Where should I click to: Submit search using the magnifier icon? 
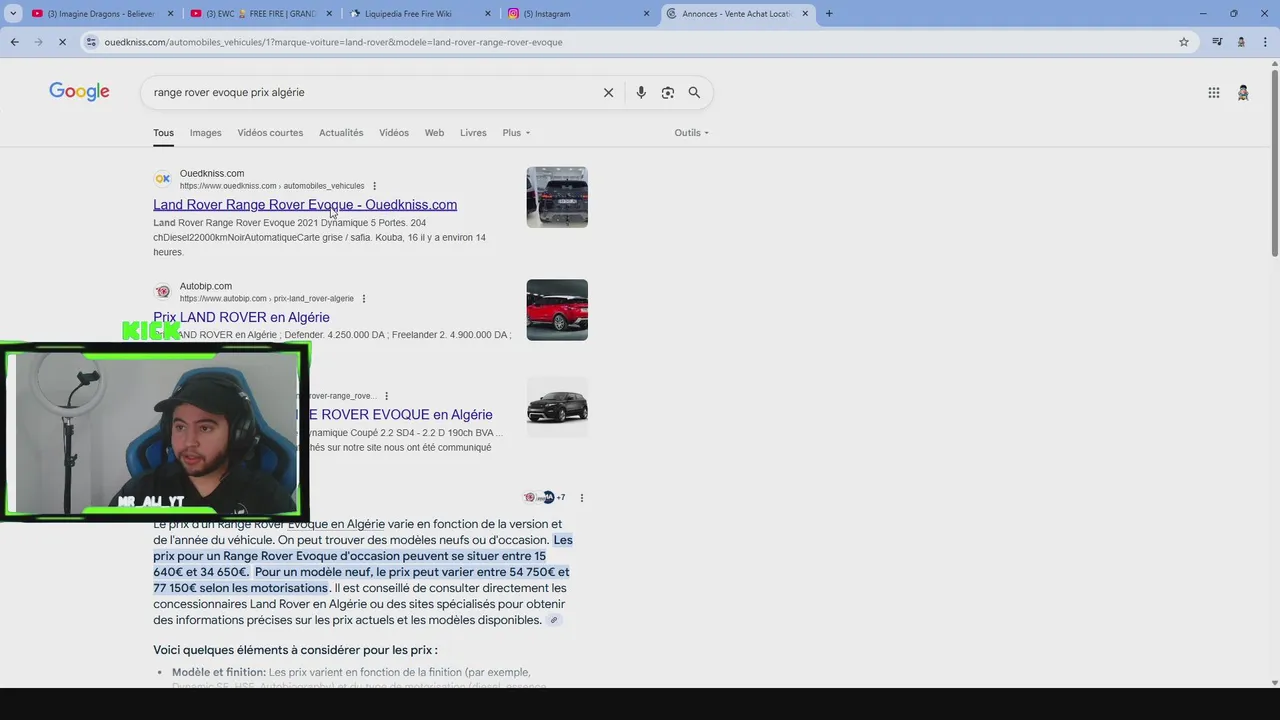tap(694, 92)
